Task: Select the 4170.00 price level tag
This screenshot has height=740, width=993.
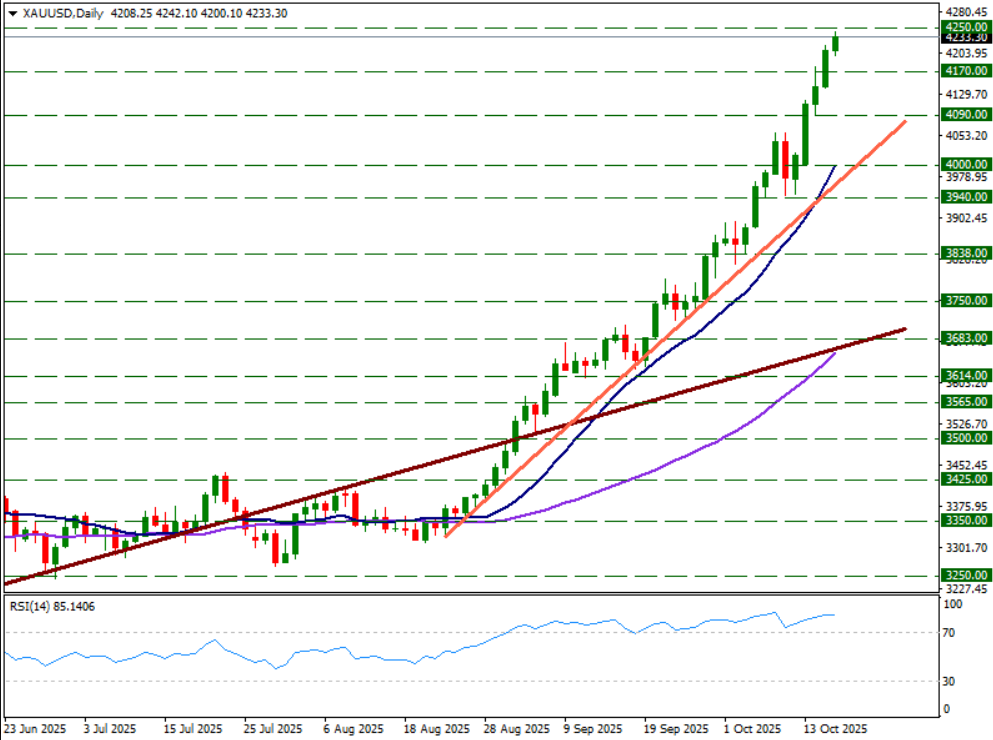Action: tap(966, 71)
